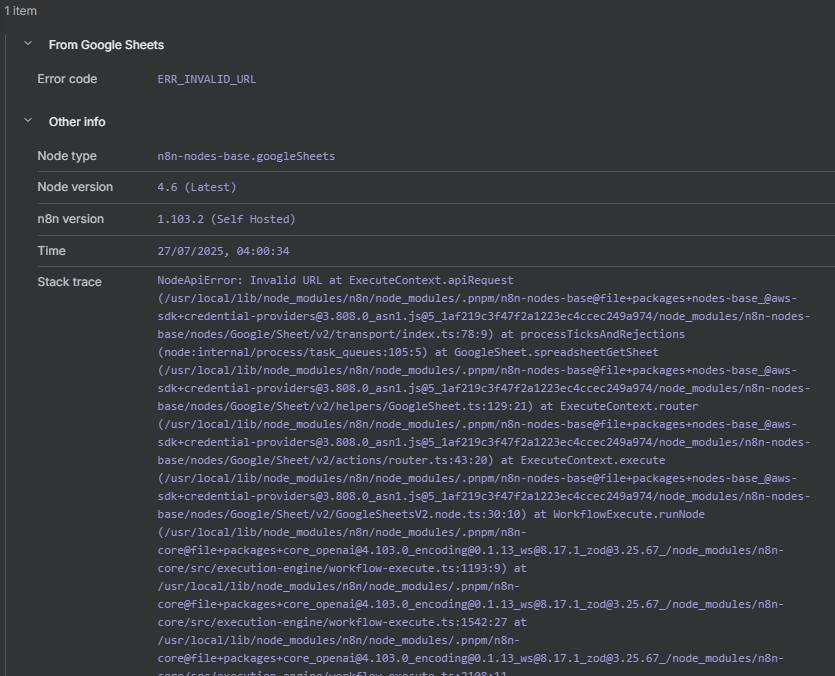The height and width of the screenshot is (676, 835).
Task: Click the workflow-execute.ts:1542:27 stack trace line
Action: click(342, 622)
